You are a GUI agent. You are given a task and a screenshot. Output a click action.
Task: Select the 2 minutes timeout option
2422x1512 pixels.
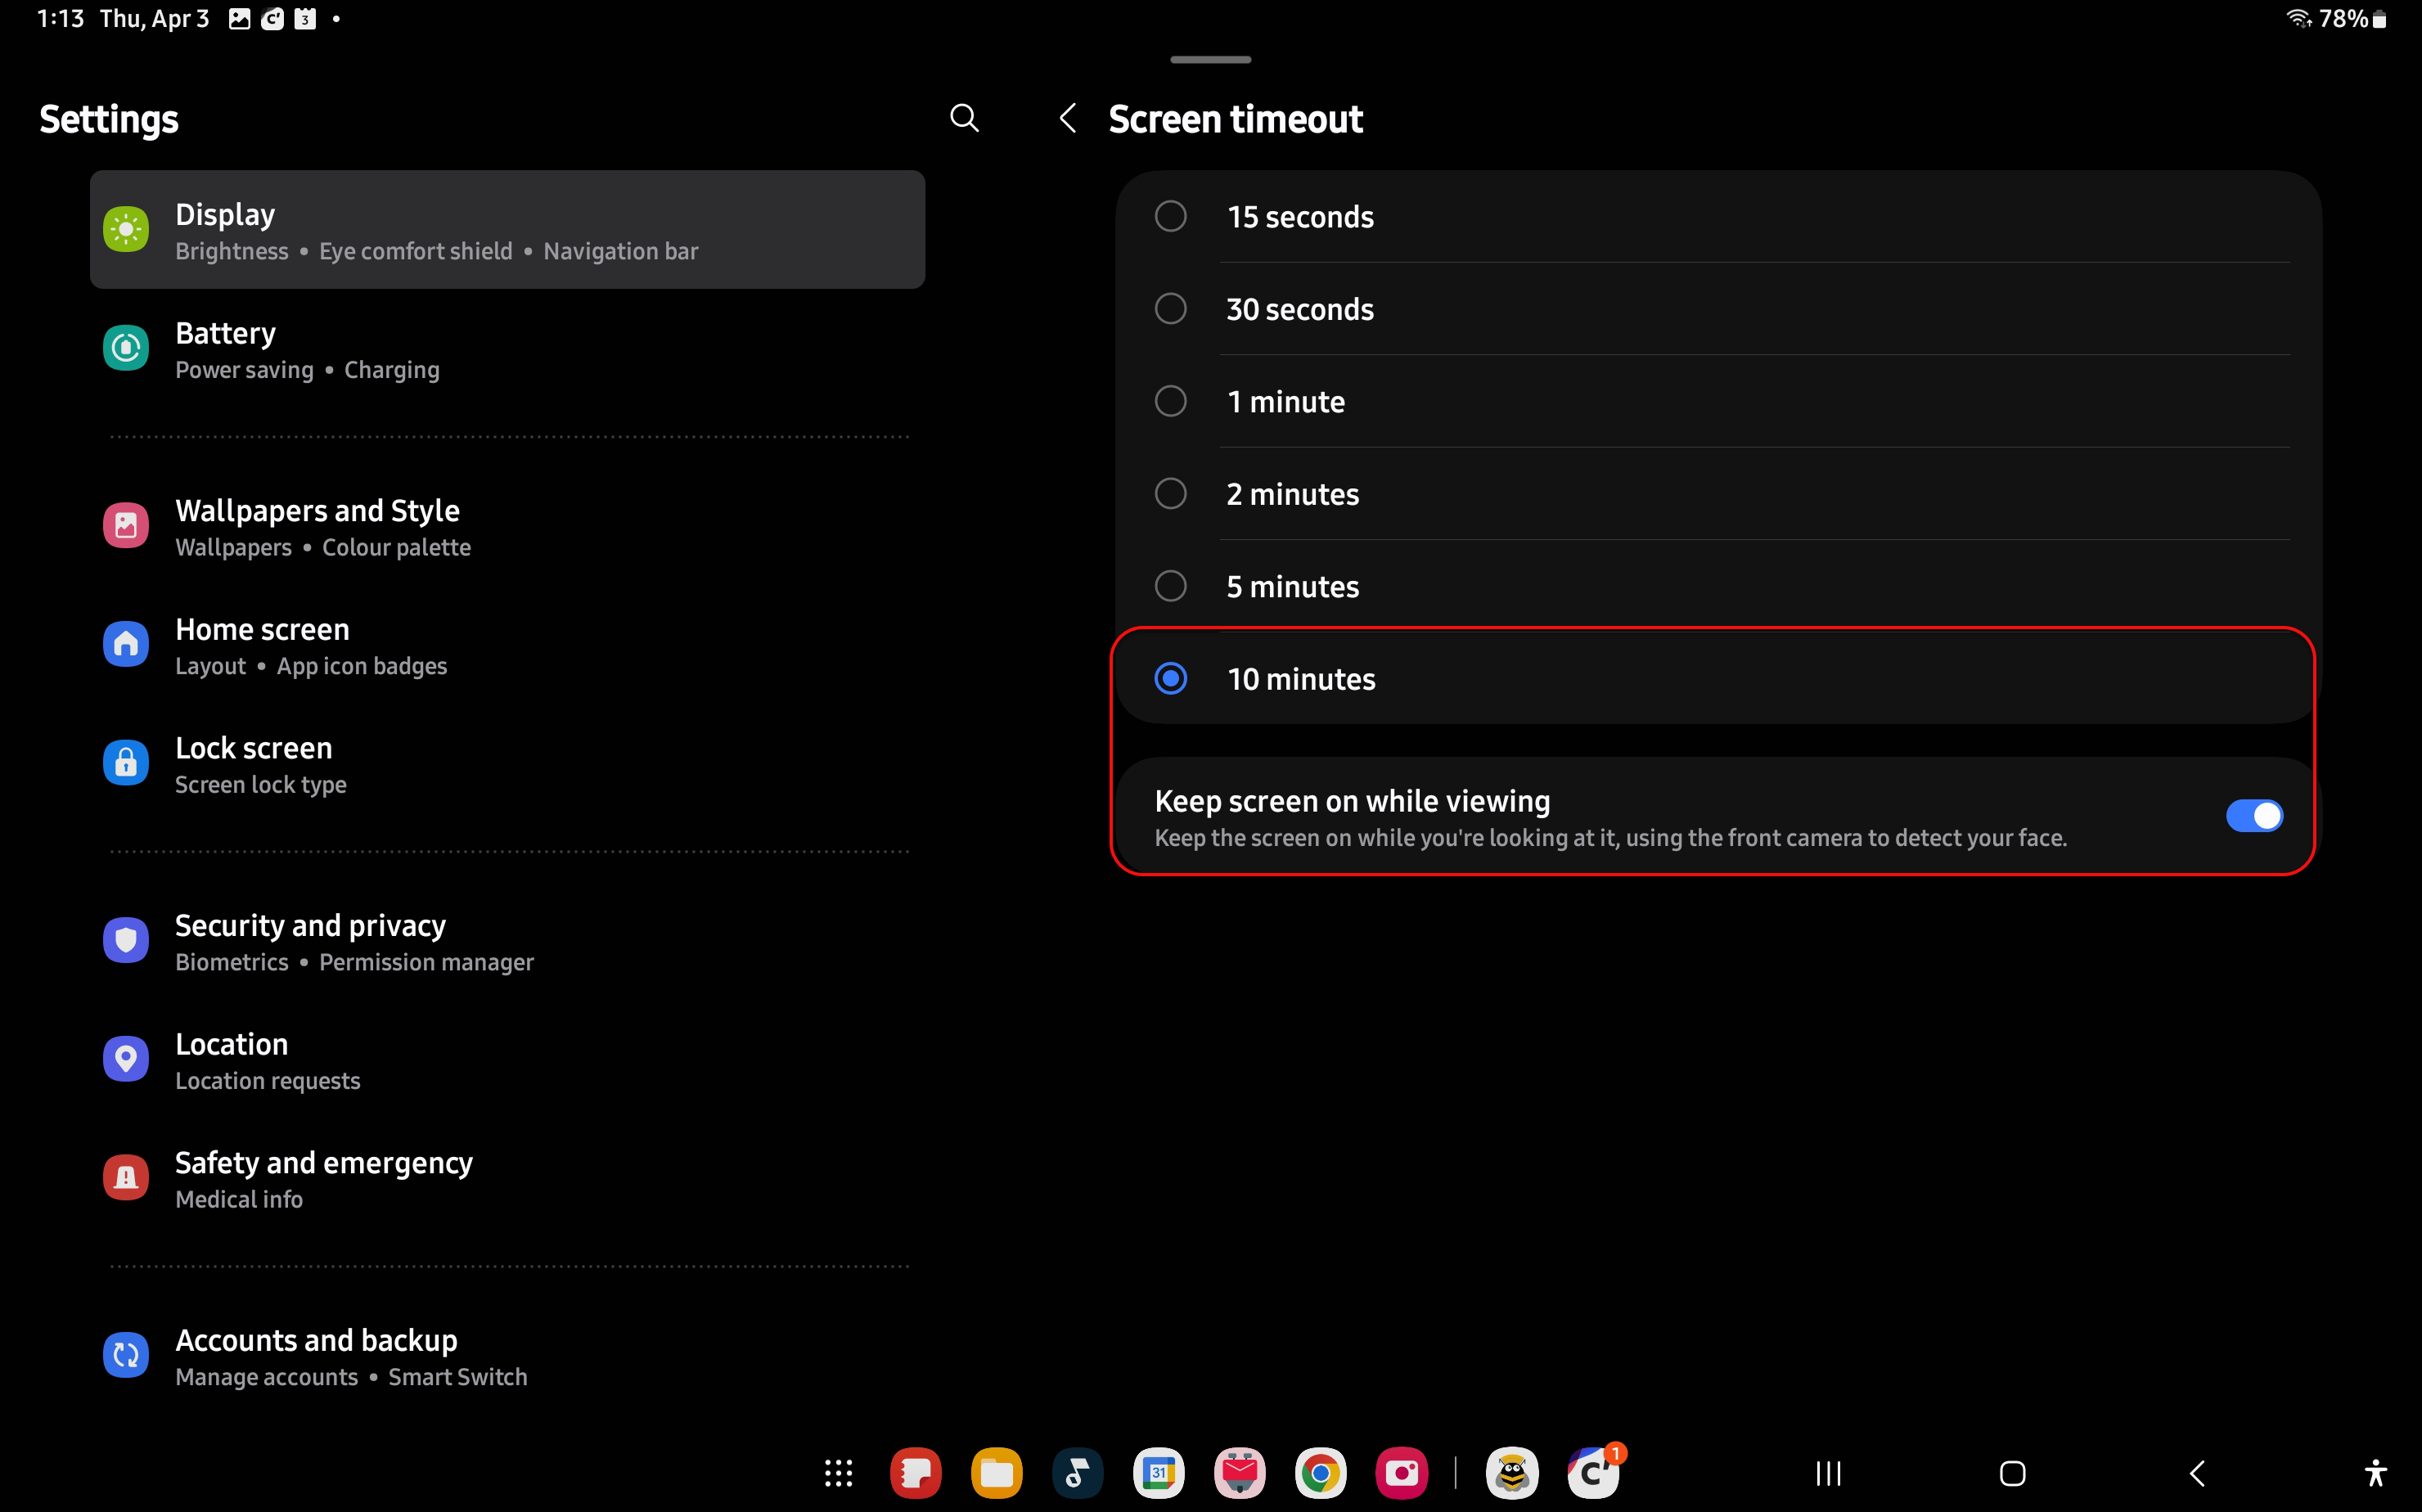point(1171,494)
